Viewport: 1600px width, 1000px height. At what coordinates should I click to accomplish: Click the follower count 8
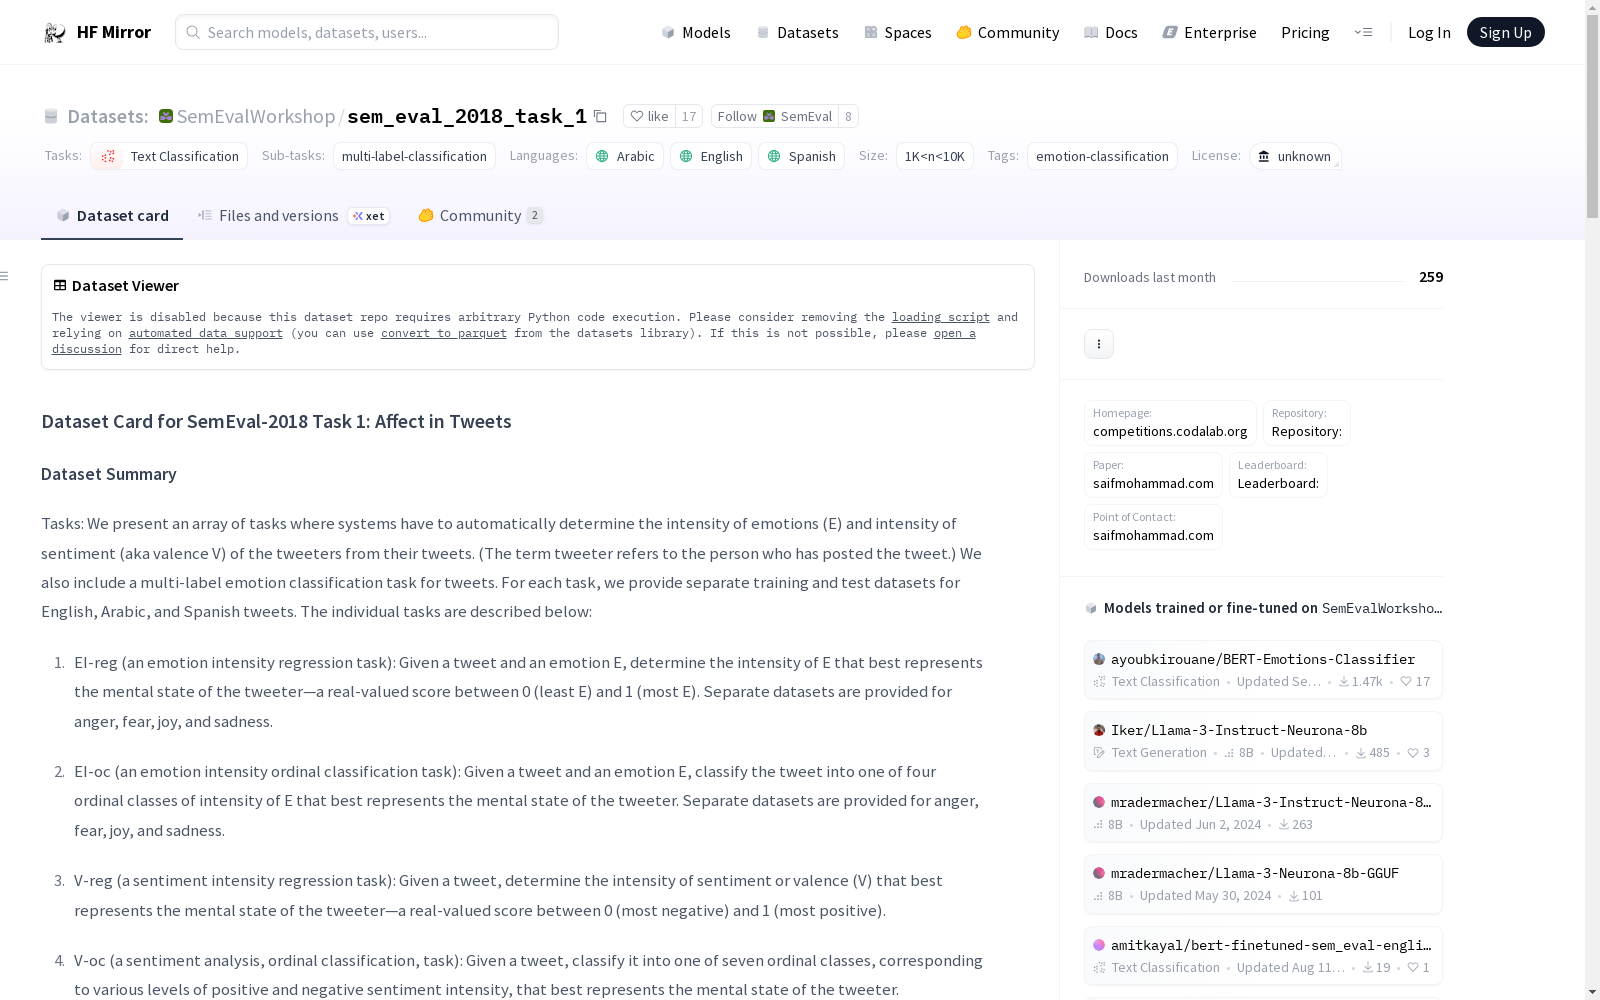[x=848, y=116]
